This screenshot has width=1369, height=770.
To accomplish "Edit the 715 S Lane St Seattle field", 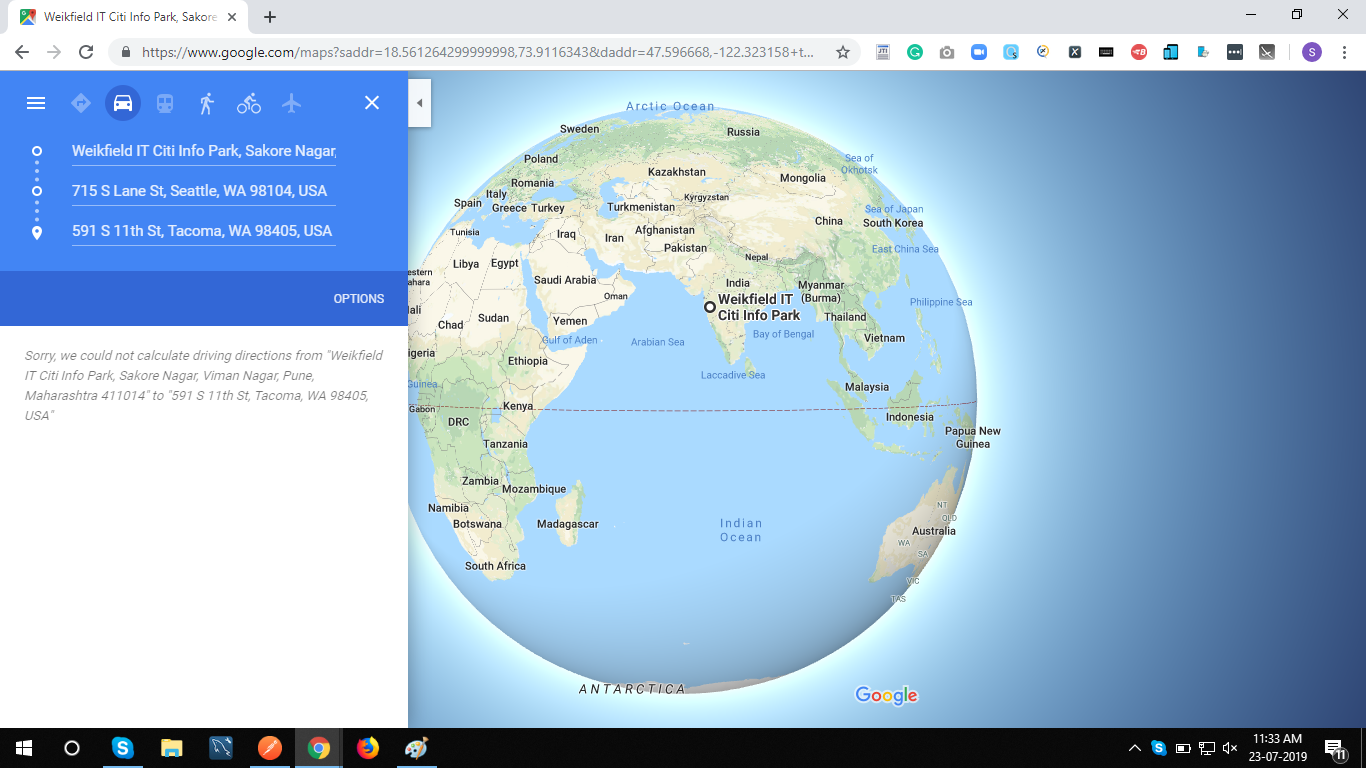I will pyautogui.click(x=204, y=191).
